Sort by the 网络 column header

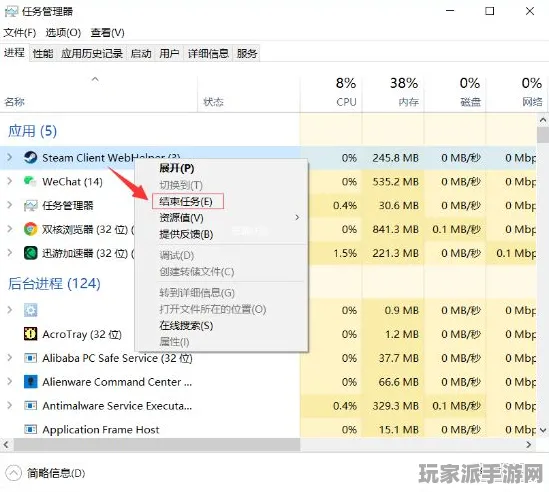[532, 102]
